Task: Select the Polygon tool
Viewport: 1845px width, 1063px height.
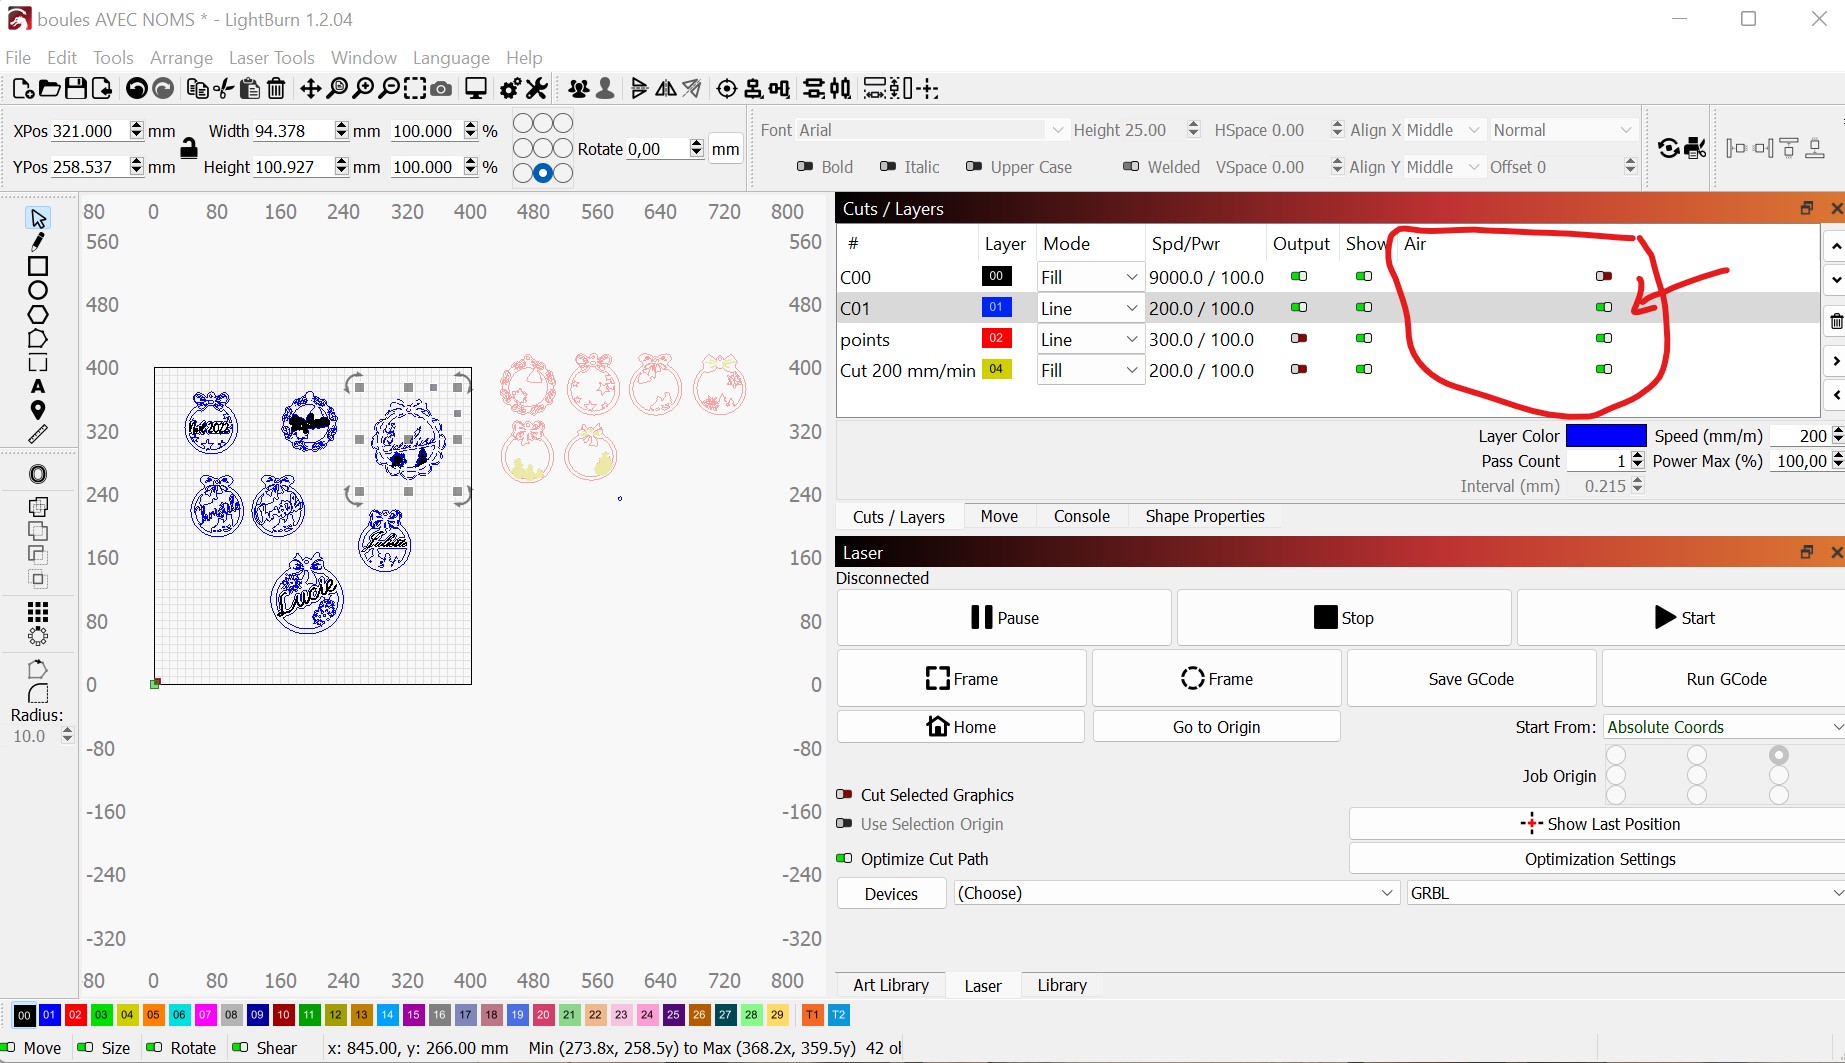Action: tap(38, 314)
